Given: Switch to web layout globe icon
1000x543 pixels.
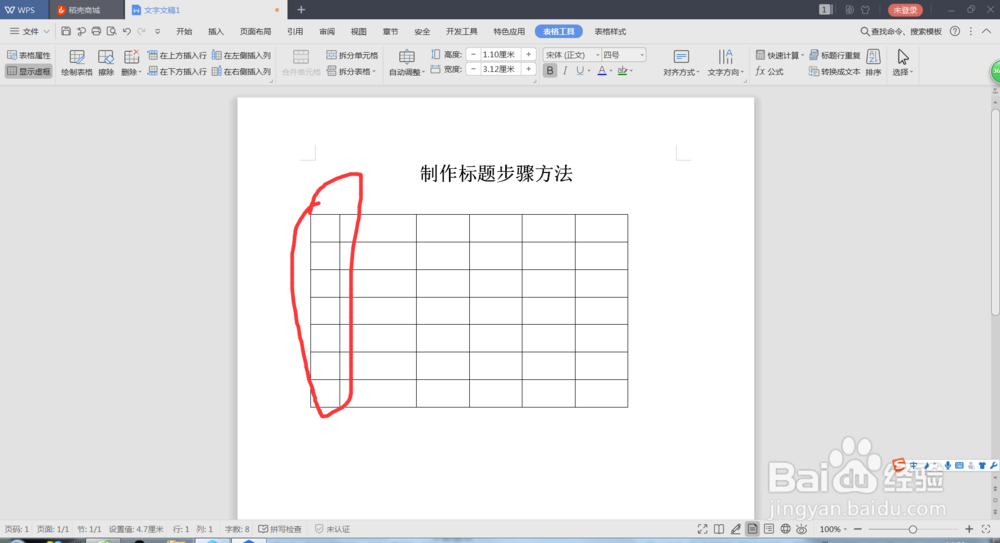Looking at the screenshot, I should pos(786,529).
